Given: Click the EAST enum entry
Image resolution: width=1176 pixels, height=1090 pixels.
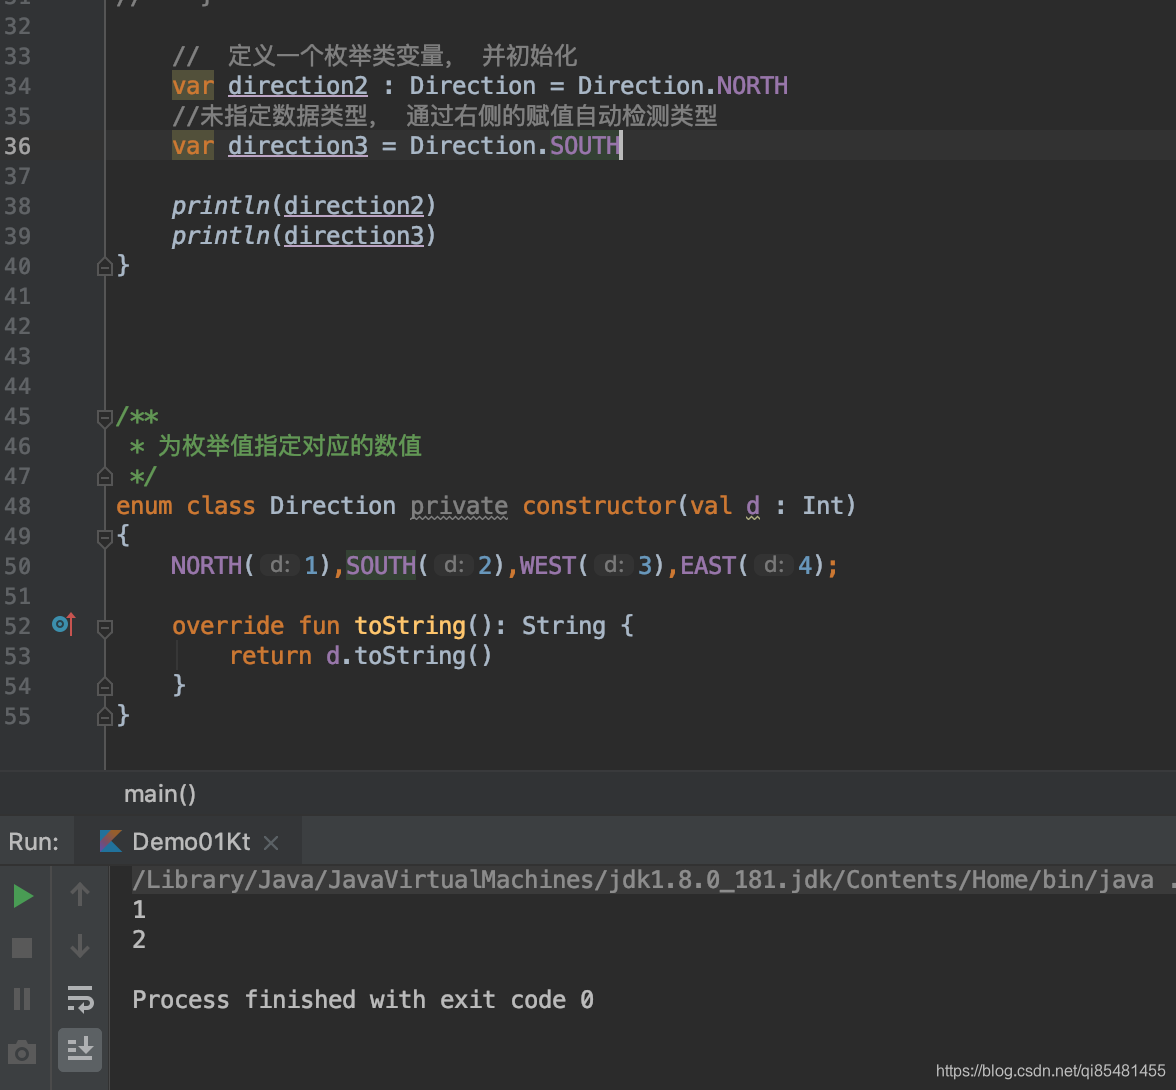Looking at the screenshot, I should pos(708,566).
